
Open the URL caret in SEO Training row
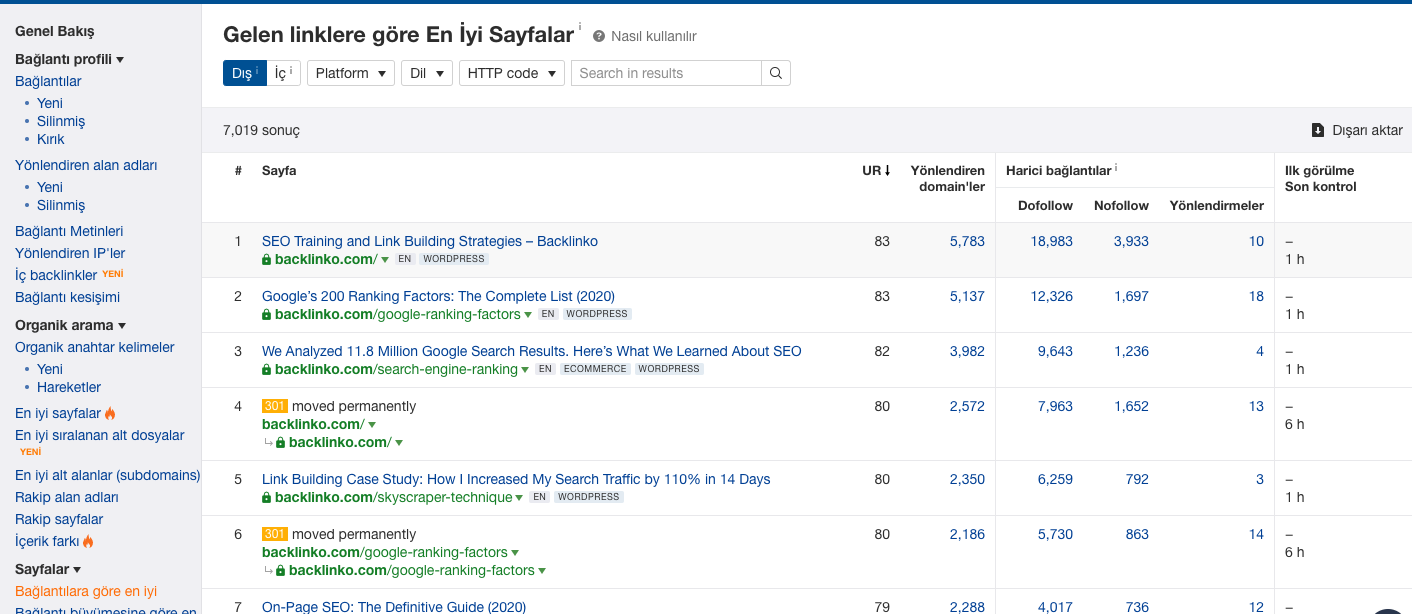[x=385, y=260]
